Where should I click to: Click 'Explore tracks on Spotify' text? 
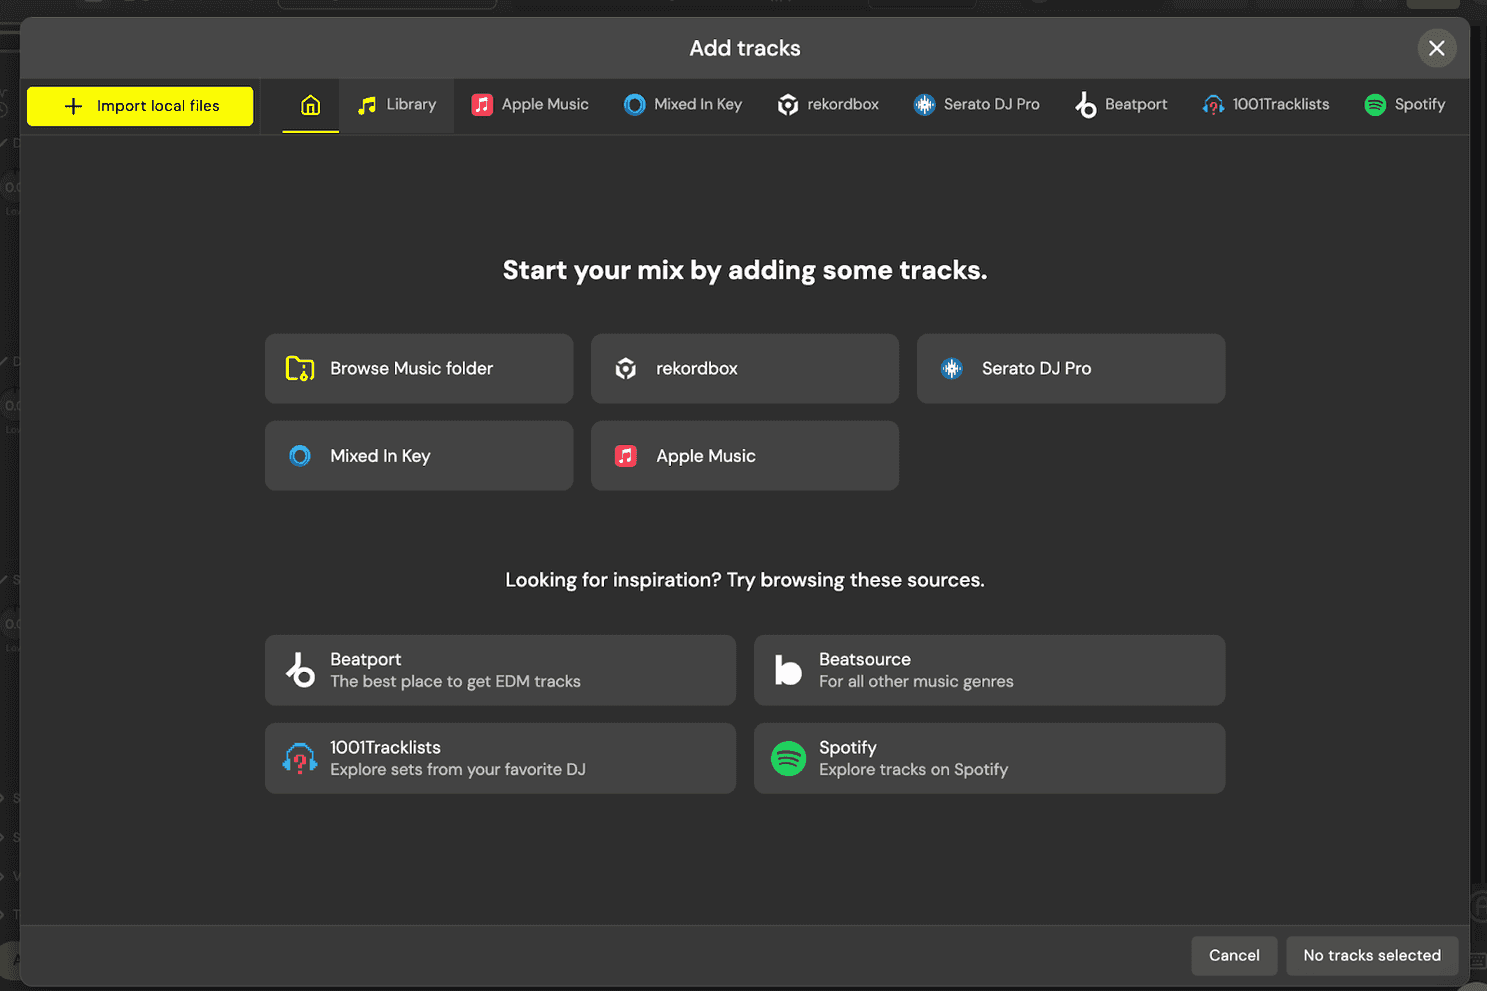[x=913, y=770]
